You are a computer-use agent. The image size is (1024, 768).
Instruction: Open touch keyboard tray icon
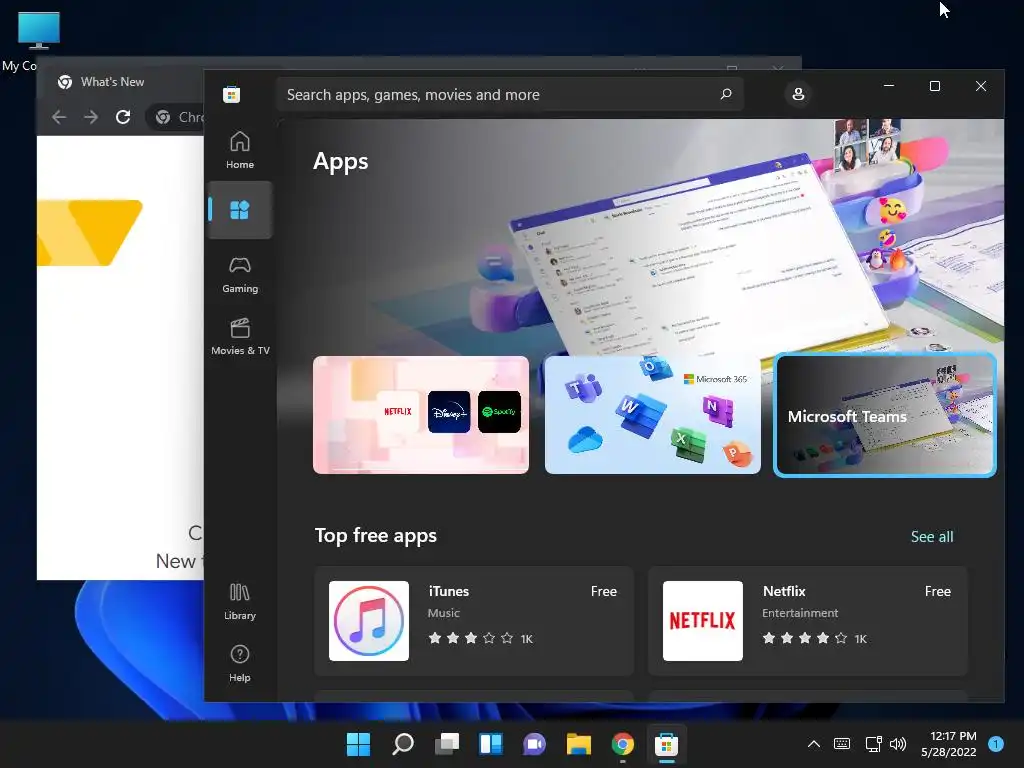click(842, 744)
